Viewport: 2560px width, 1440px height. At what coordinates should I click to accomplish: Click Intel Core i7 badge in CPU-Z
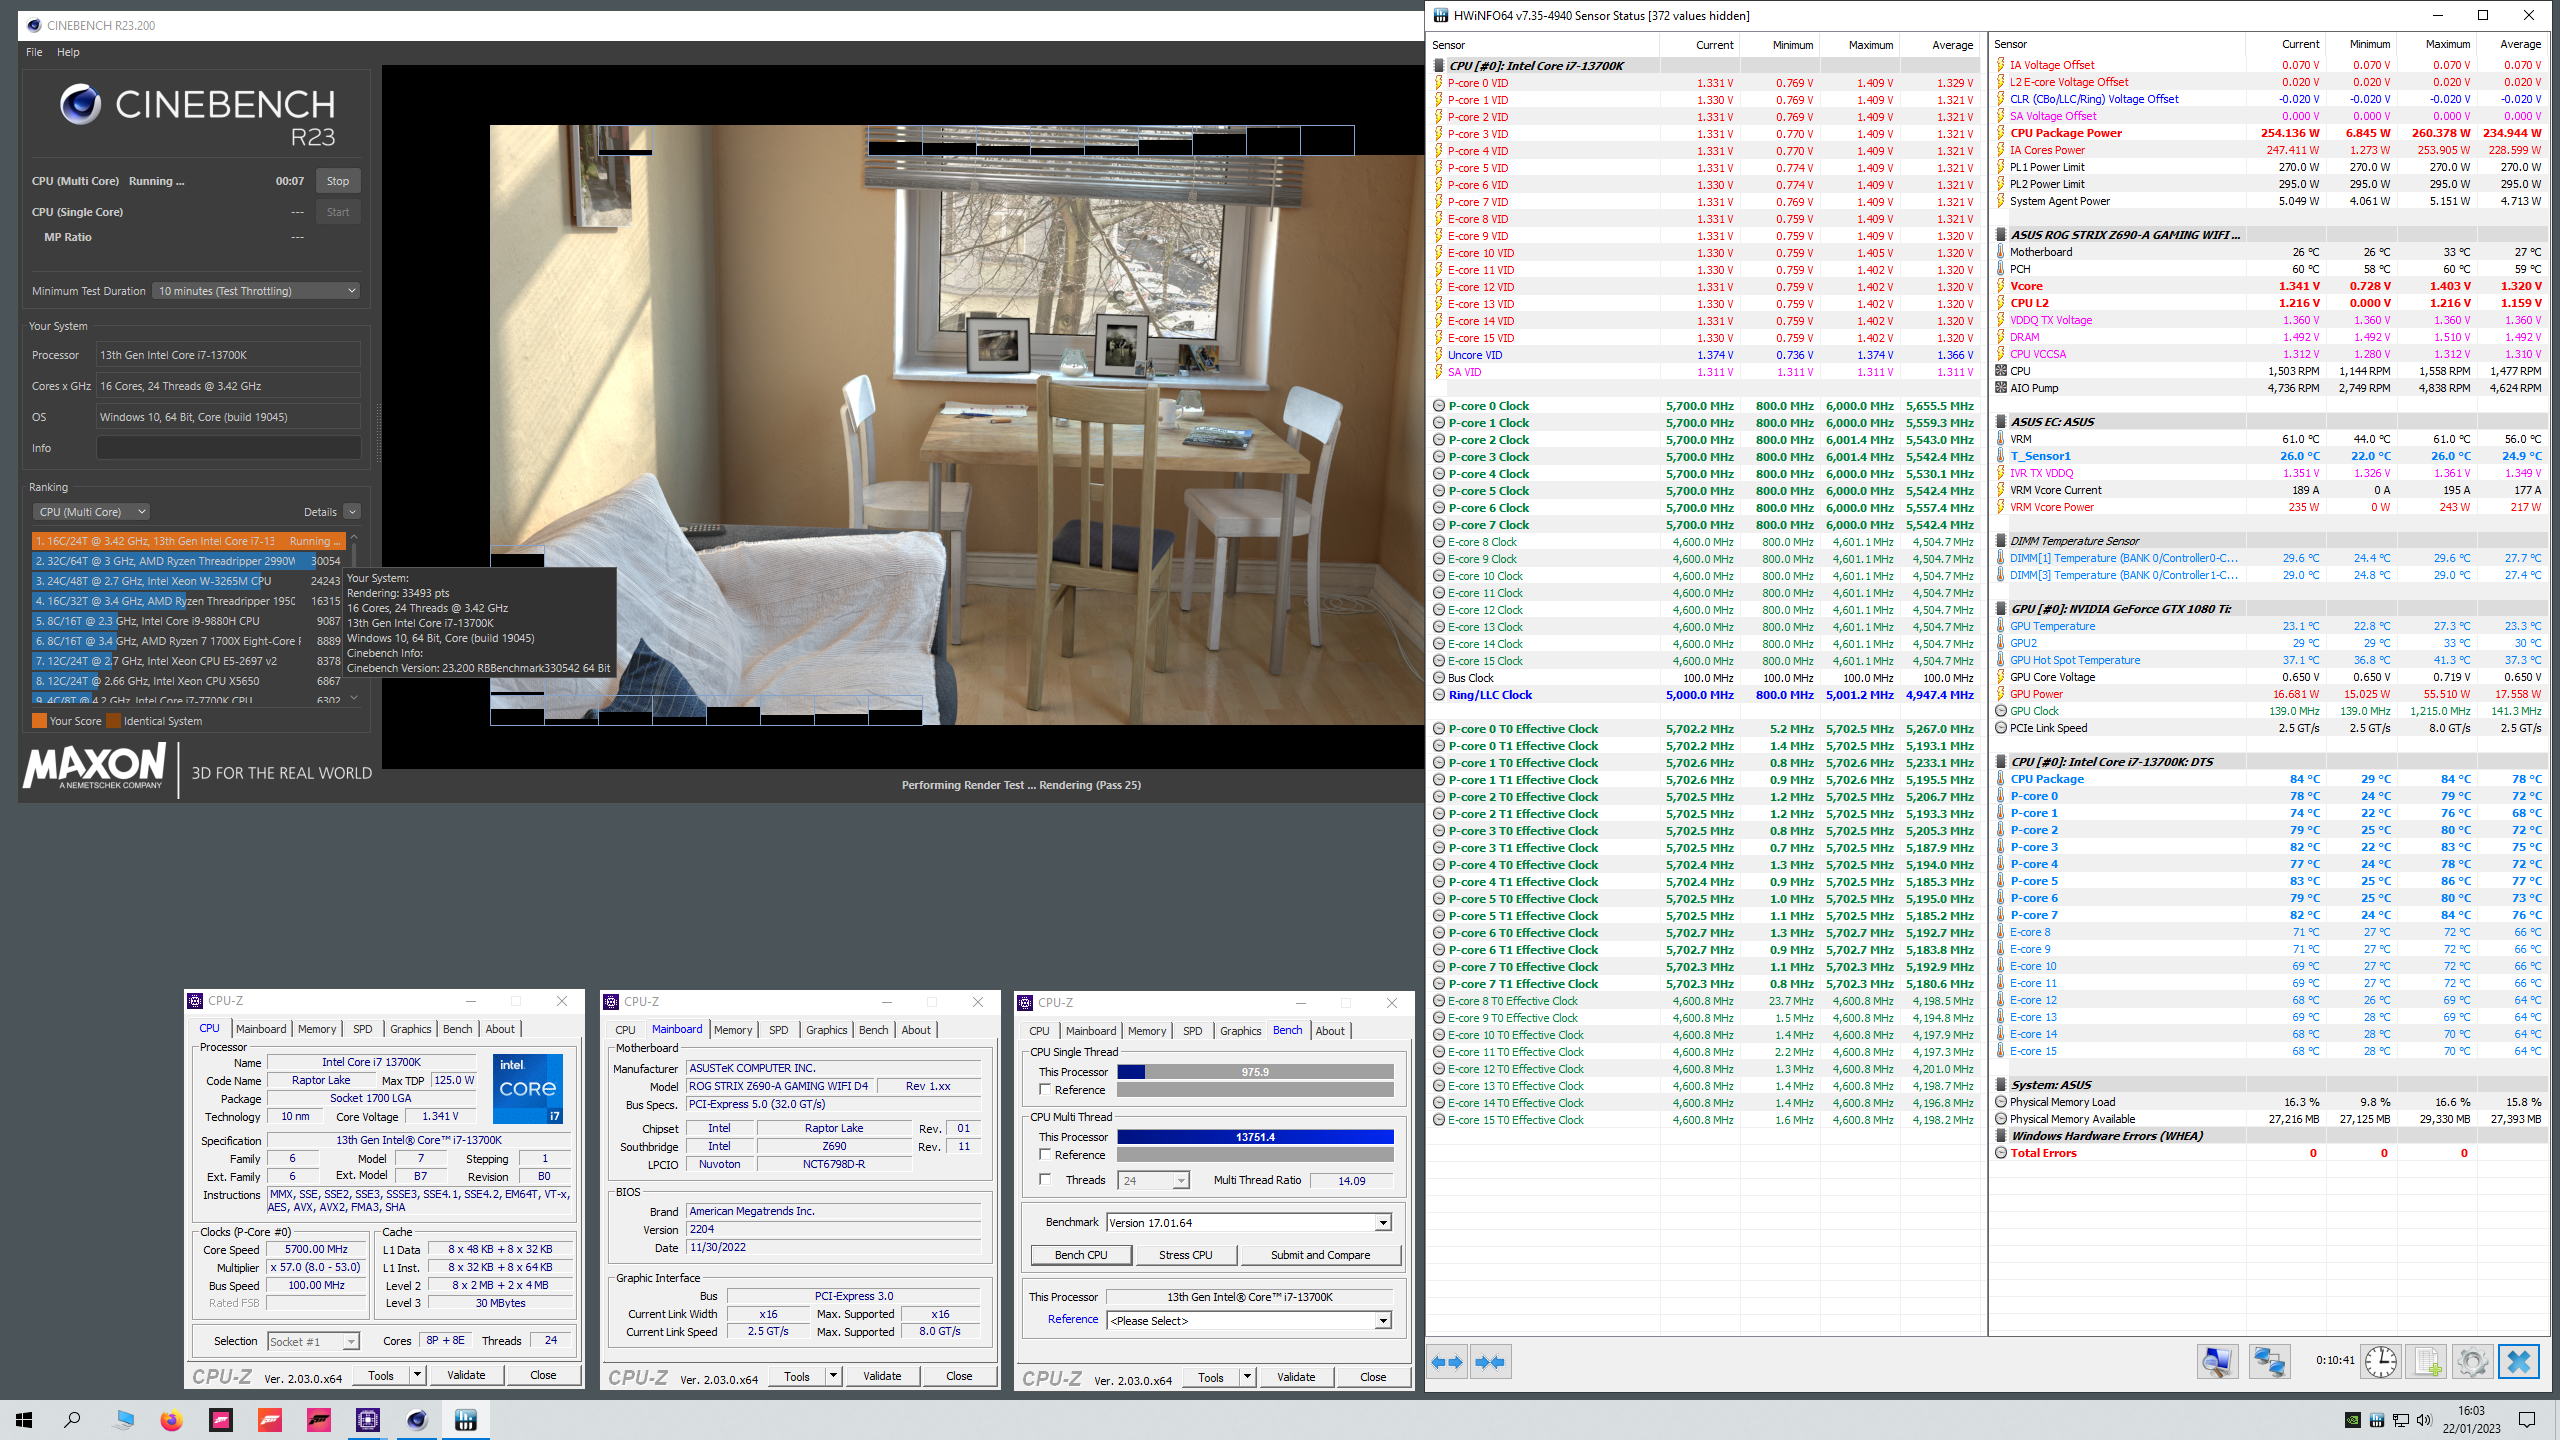point(528,1088)
